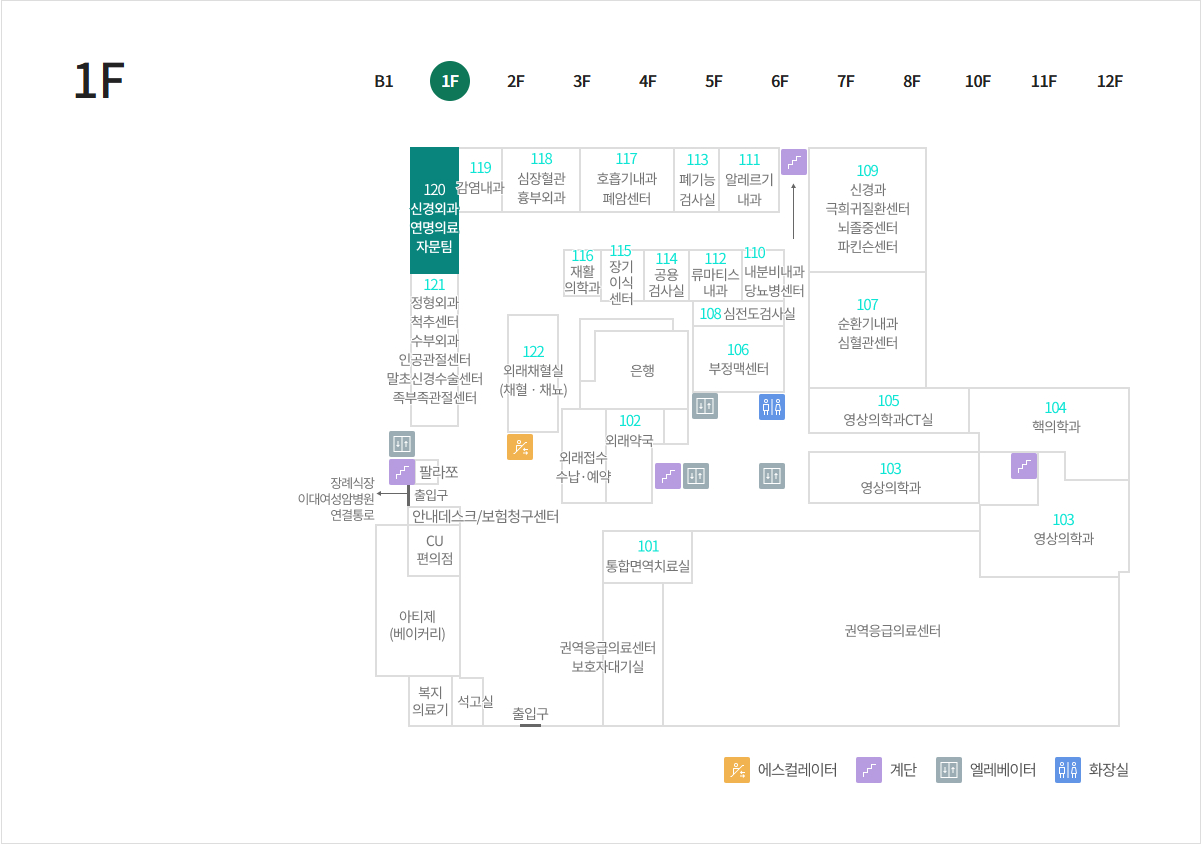Click the 엘리베이터 legend icon

[x=949, y=770]
